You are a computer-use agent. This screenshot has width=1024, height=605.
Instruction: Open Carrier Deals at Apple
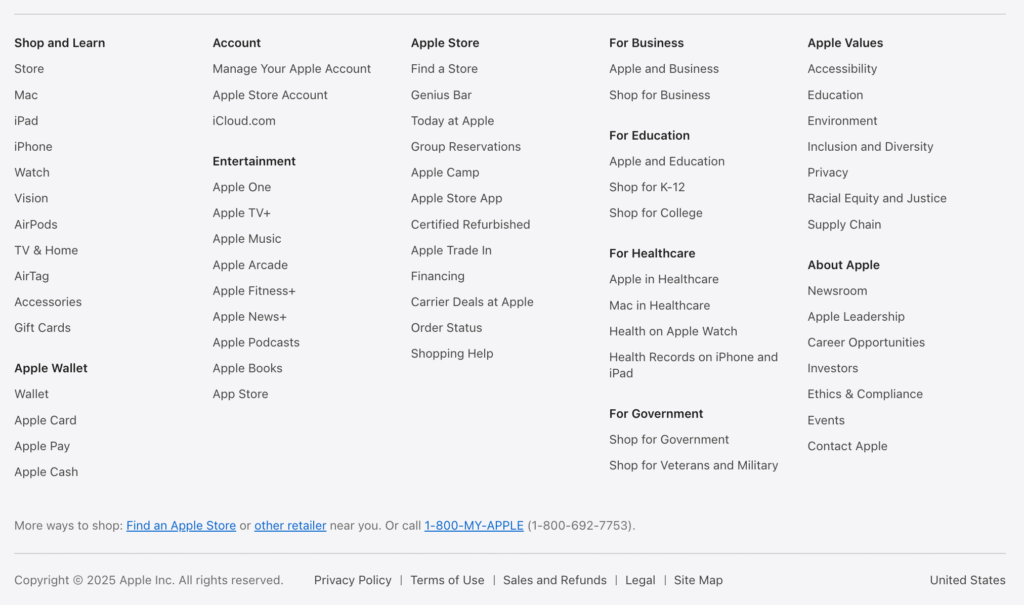(x=472, y=302)
